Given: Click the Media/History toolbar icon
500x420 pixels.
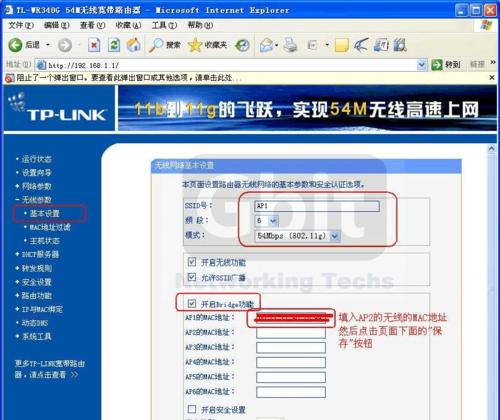Looking at the screenshot, I should 242,45.
